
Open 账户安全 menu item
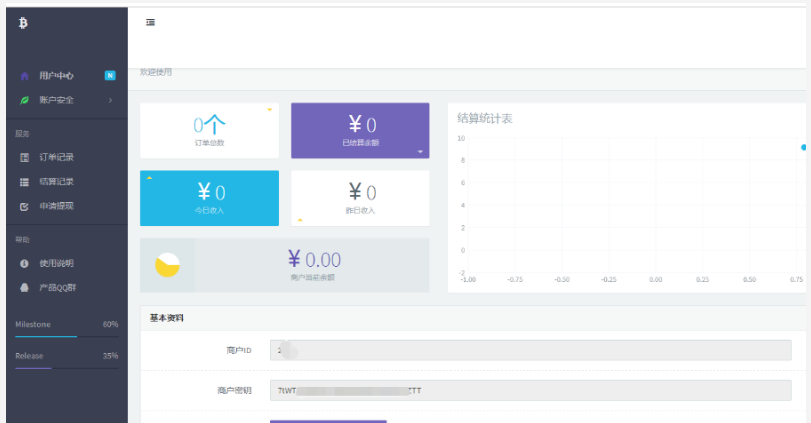(x=67, y=100)
